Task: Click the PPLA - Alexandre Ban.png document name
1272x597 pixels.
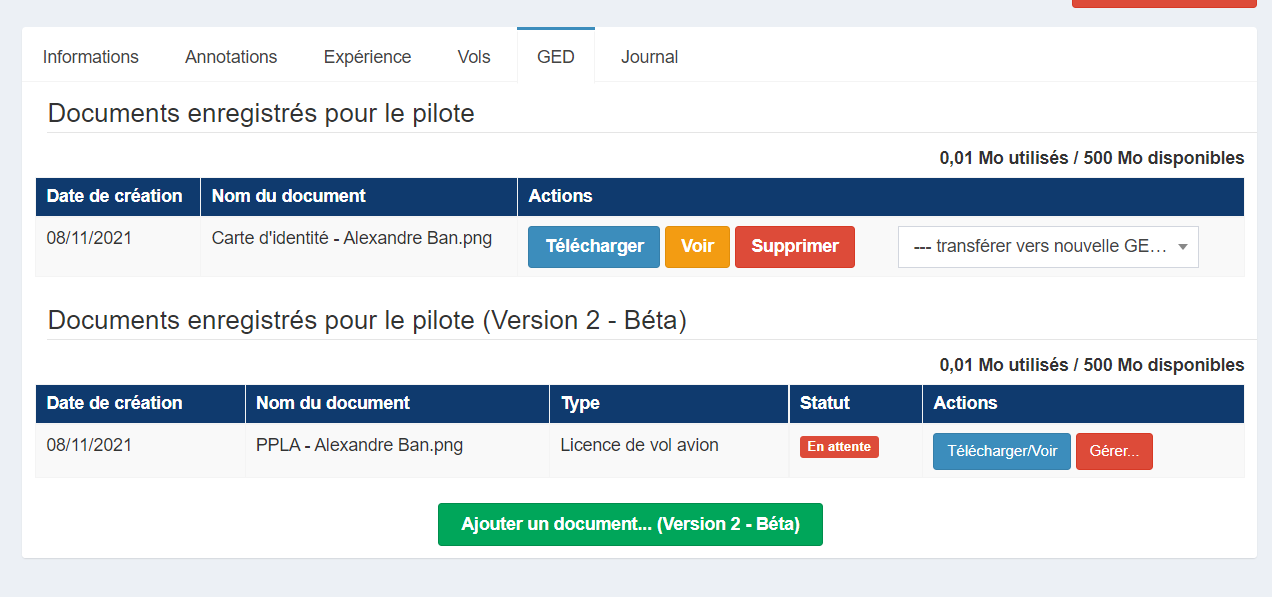Action: coord(359,445)
